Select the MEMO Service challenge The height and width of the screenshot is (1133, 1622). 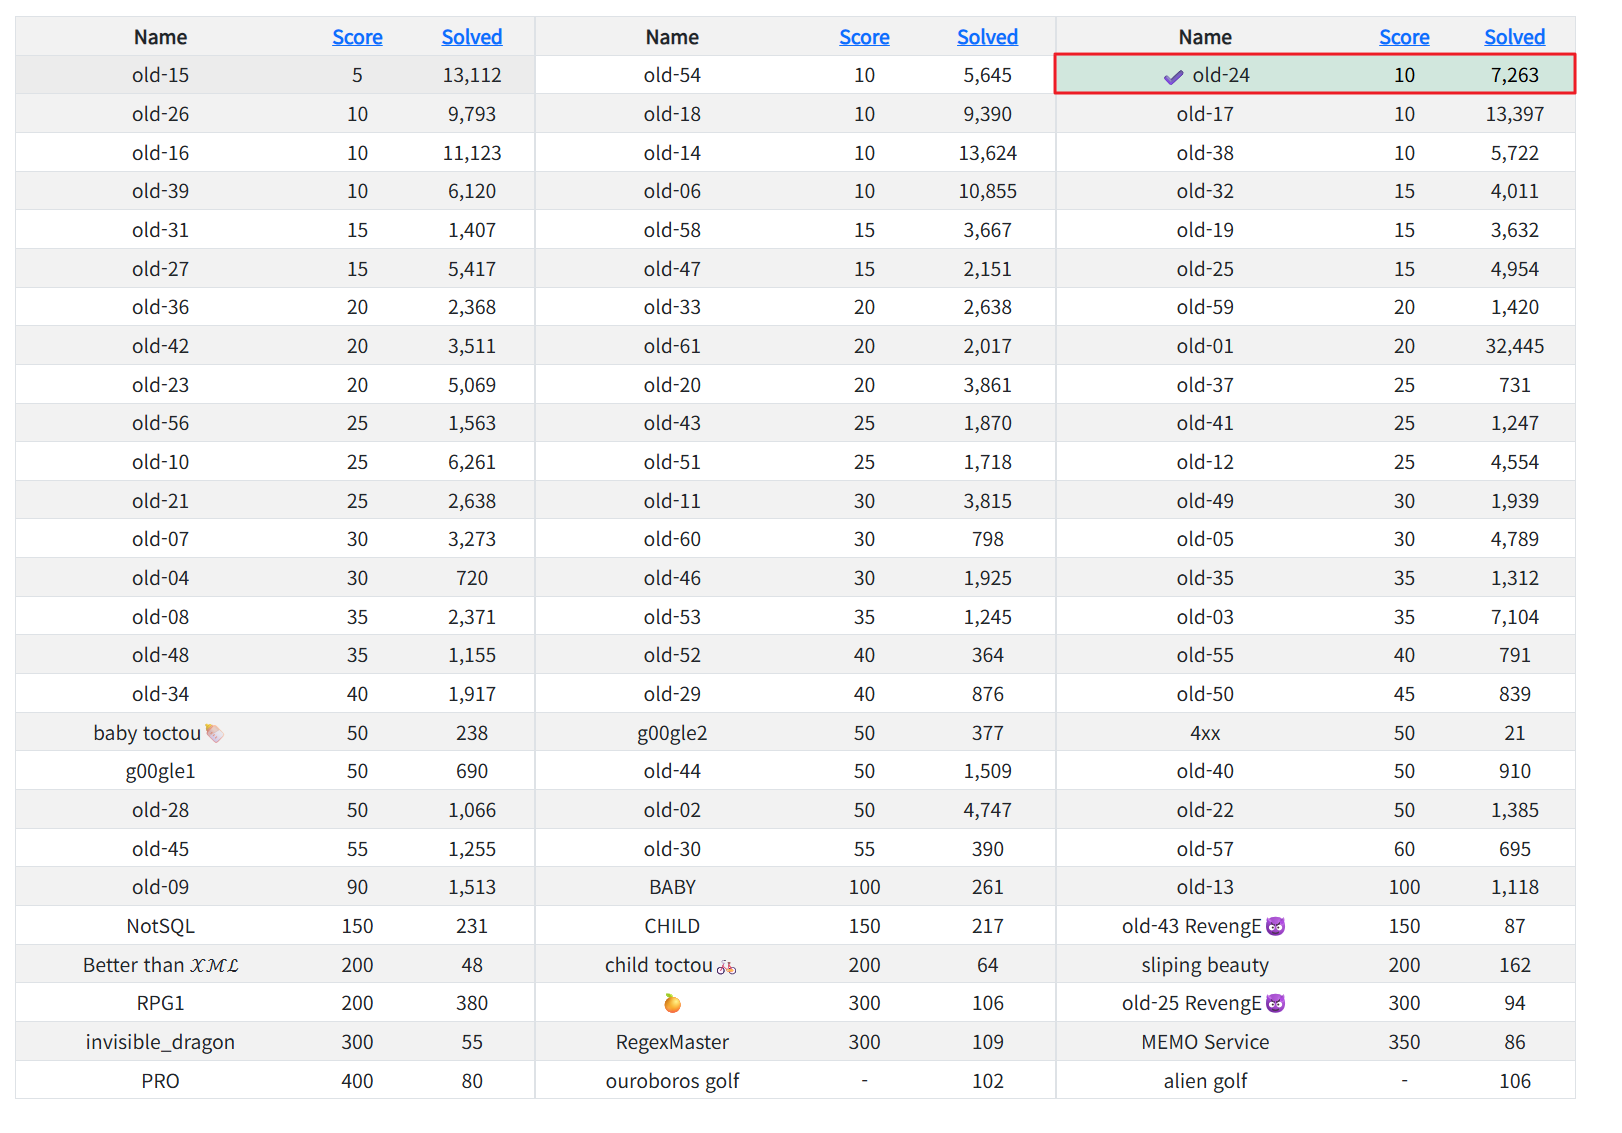pos(1205,1042)
